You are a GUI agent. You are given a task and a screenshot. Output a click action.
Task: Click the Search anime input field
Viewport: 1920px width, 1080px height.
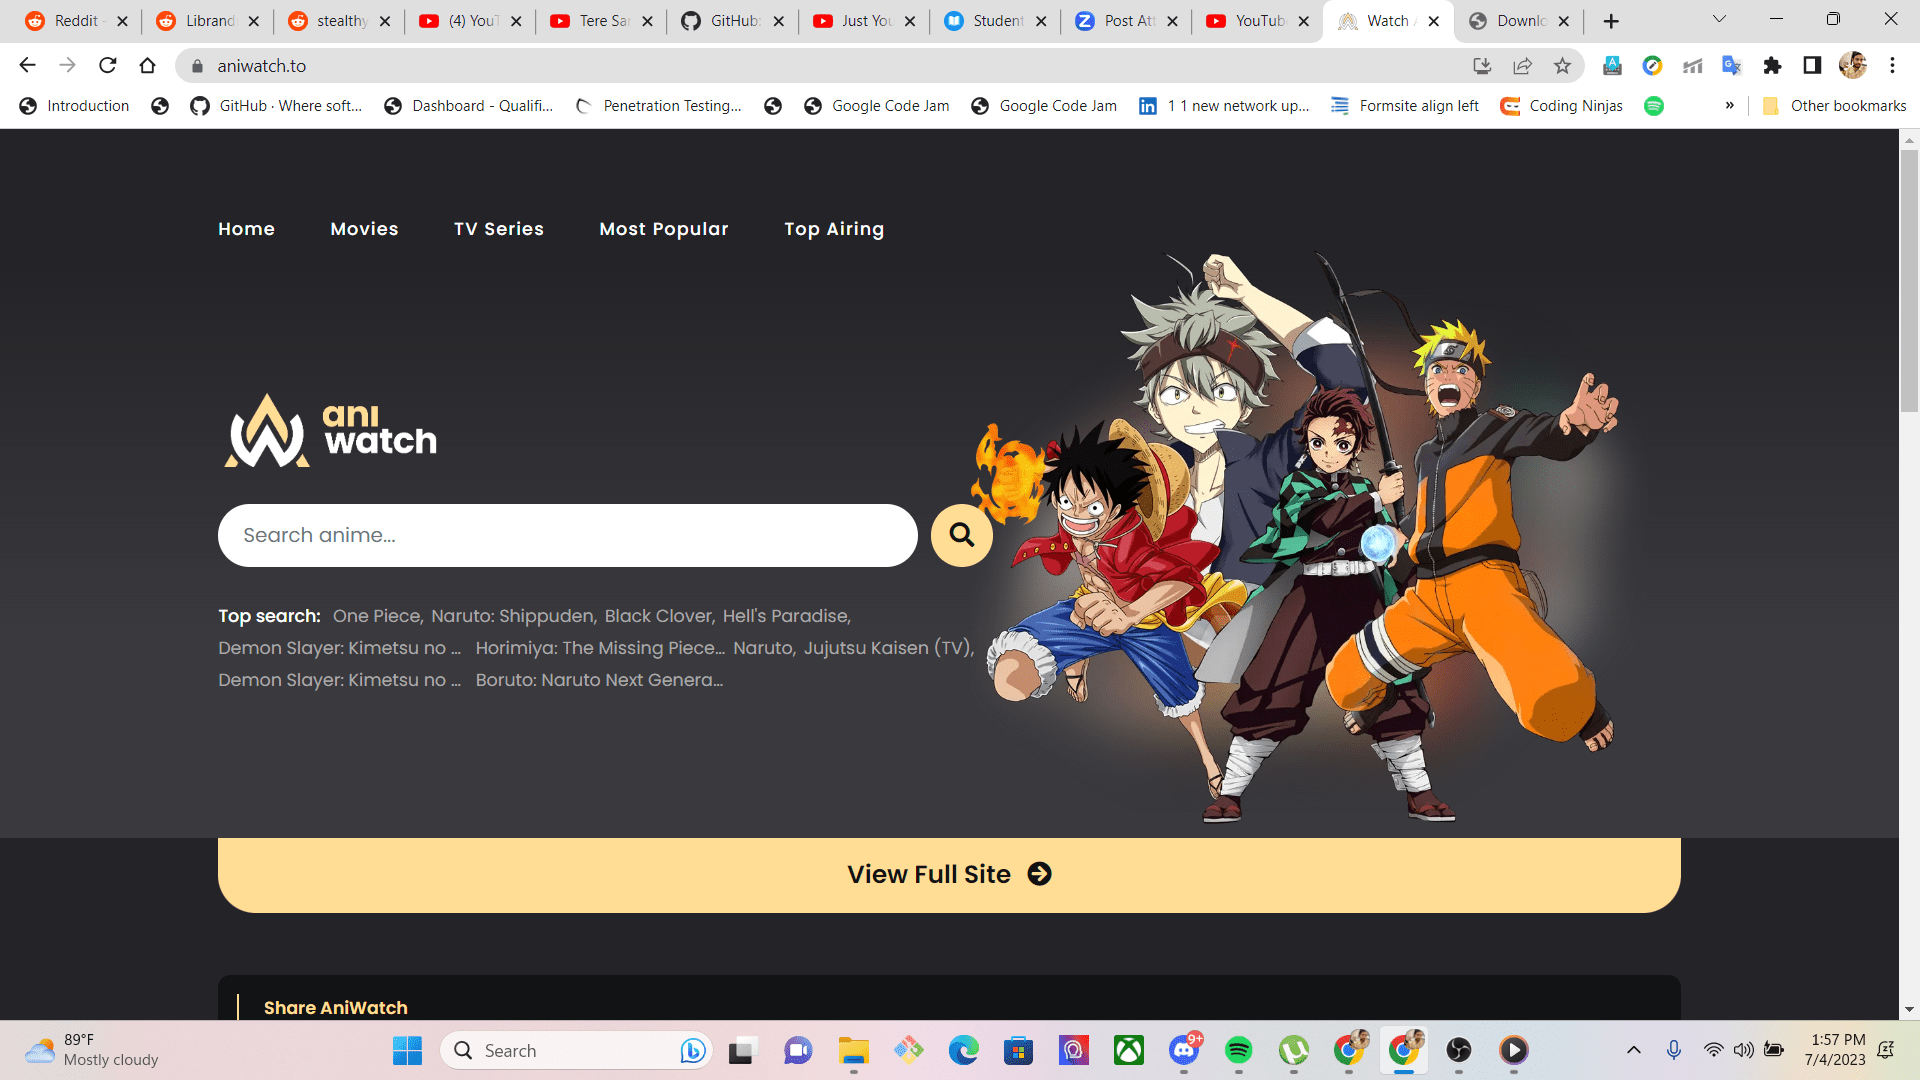[x=567, y=535]
